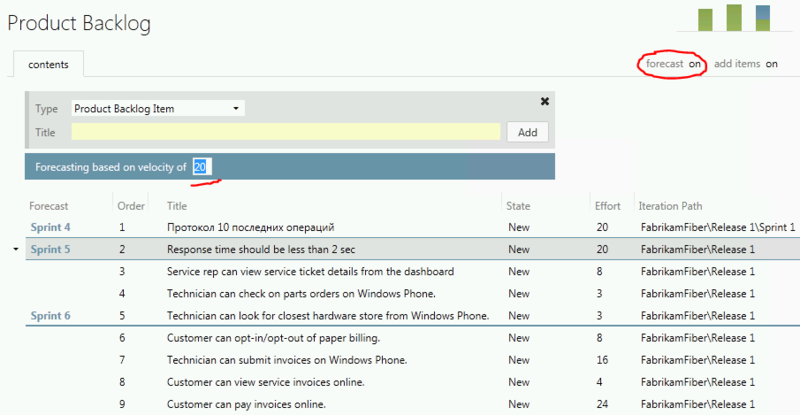Image resolution: width=800 pixels, height=415 pixels.
Task: Open the Sprint 5 forecast link
Action: pyautogui.click(x=51, y=249)
